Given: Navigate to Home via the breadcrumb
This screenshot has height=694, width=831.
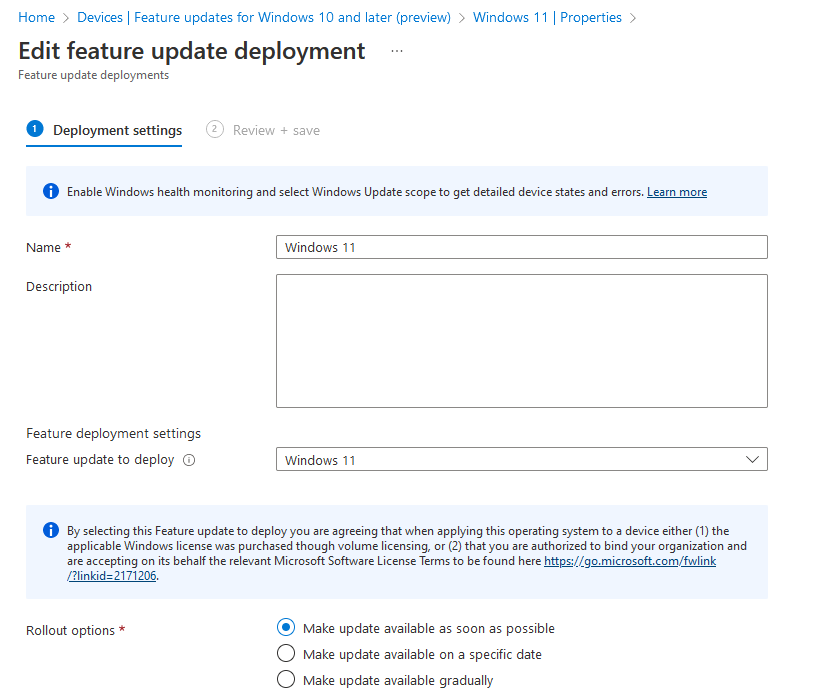Looking at the screenshot, I should point(36,17).
